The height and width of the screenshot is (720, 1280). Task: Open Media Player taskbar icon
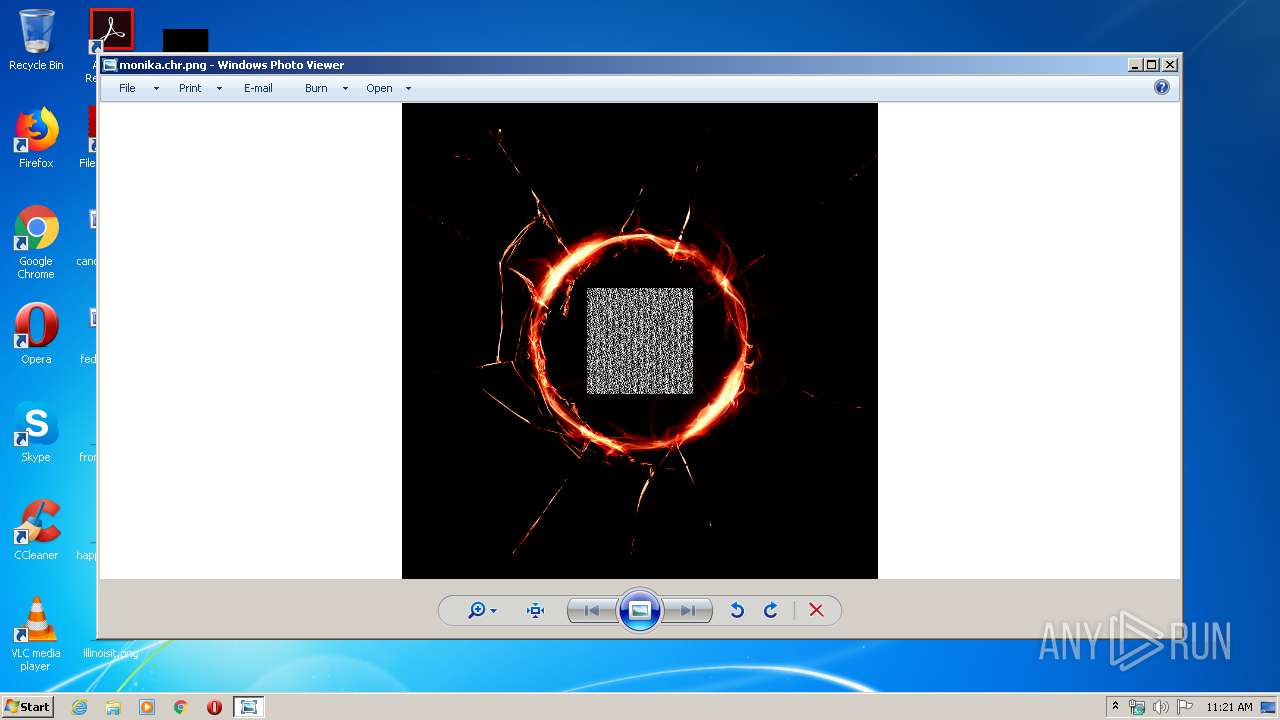pyautogui.click(x=147, y=707)
